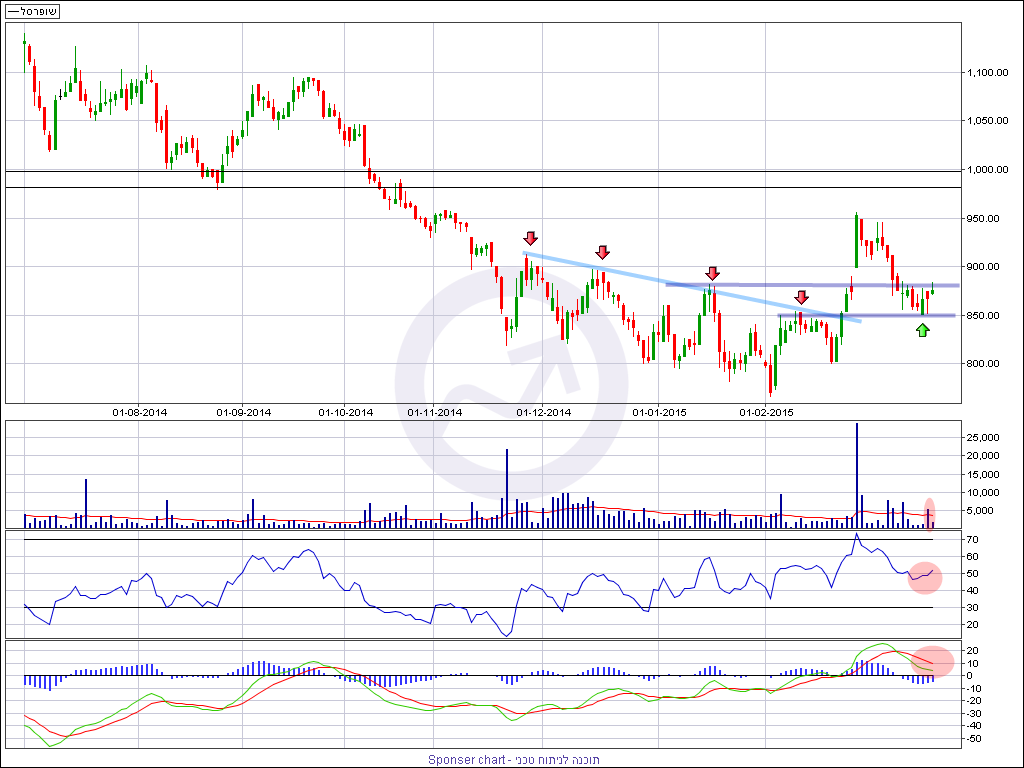Select the 01-08-2014 date label
Image resolution: width=1024 pixels, height=768 pixels.
click(140, 411)
